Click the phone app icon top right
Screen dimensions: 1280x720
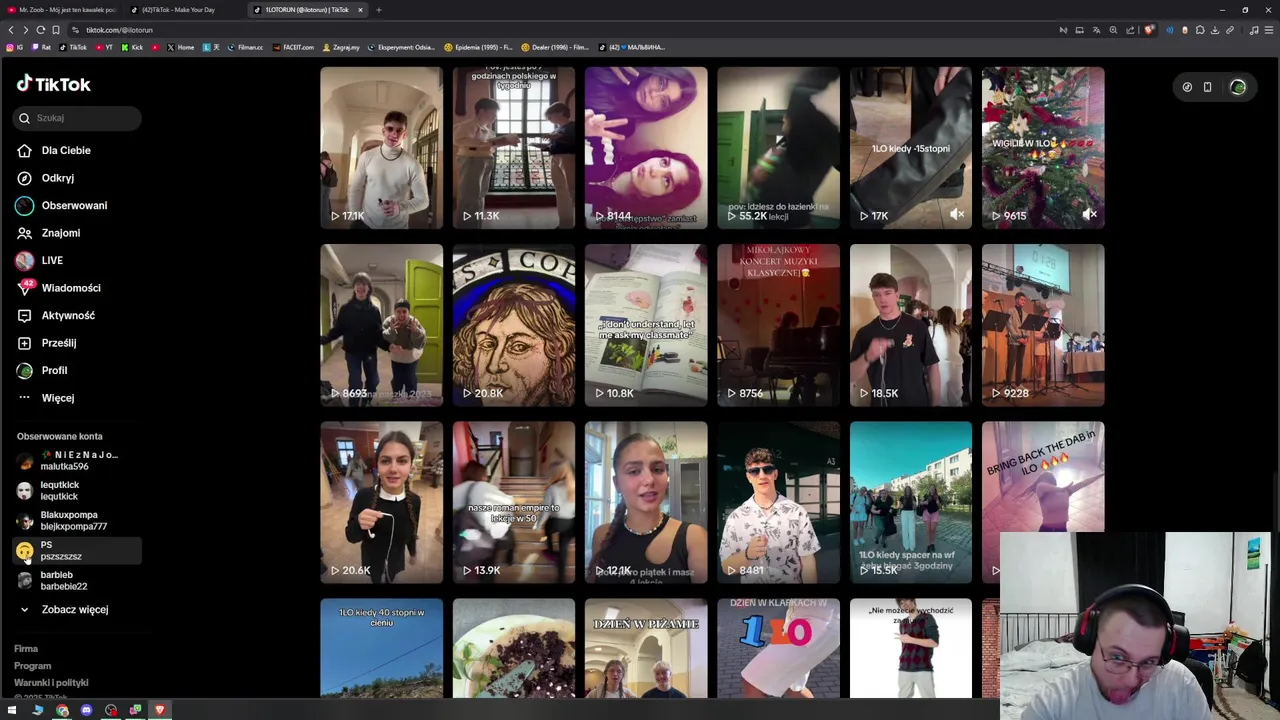pyautogui.click(x=1207, y=87)
